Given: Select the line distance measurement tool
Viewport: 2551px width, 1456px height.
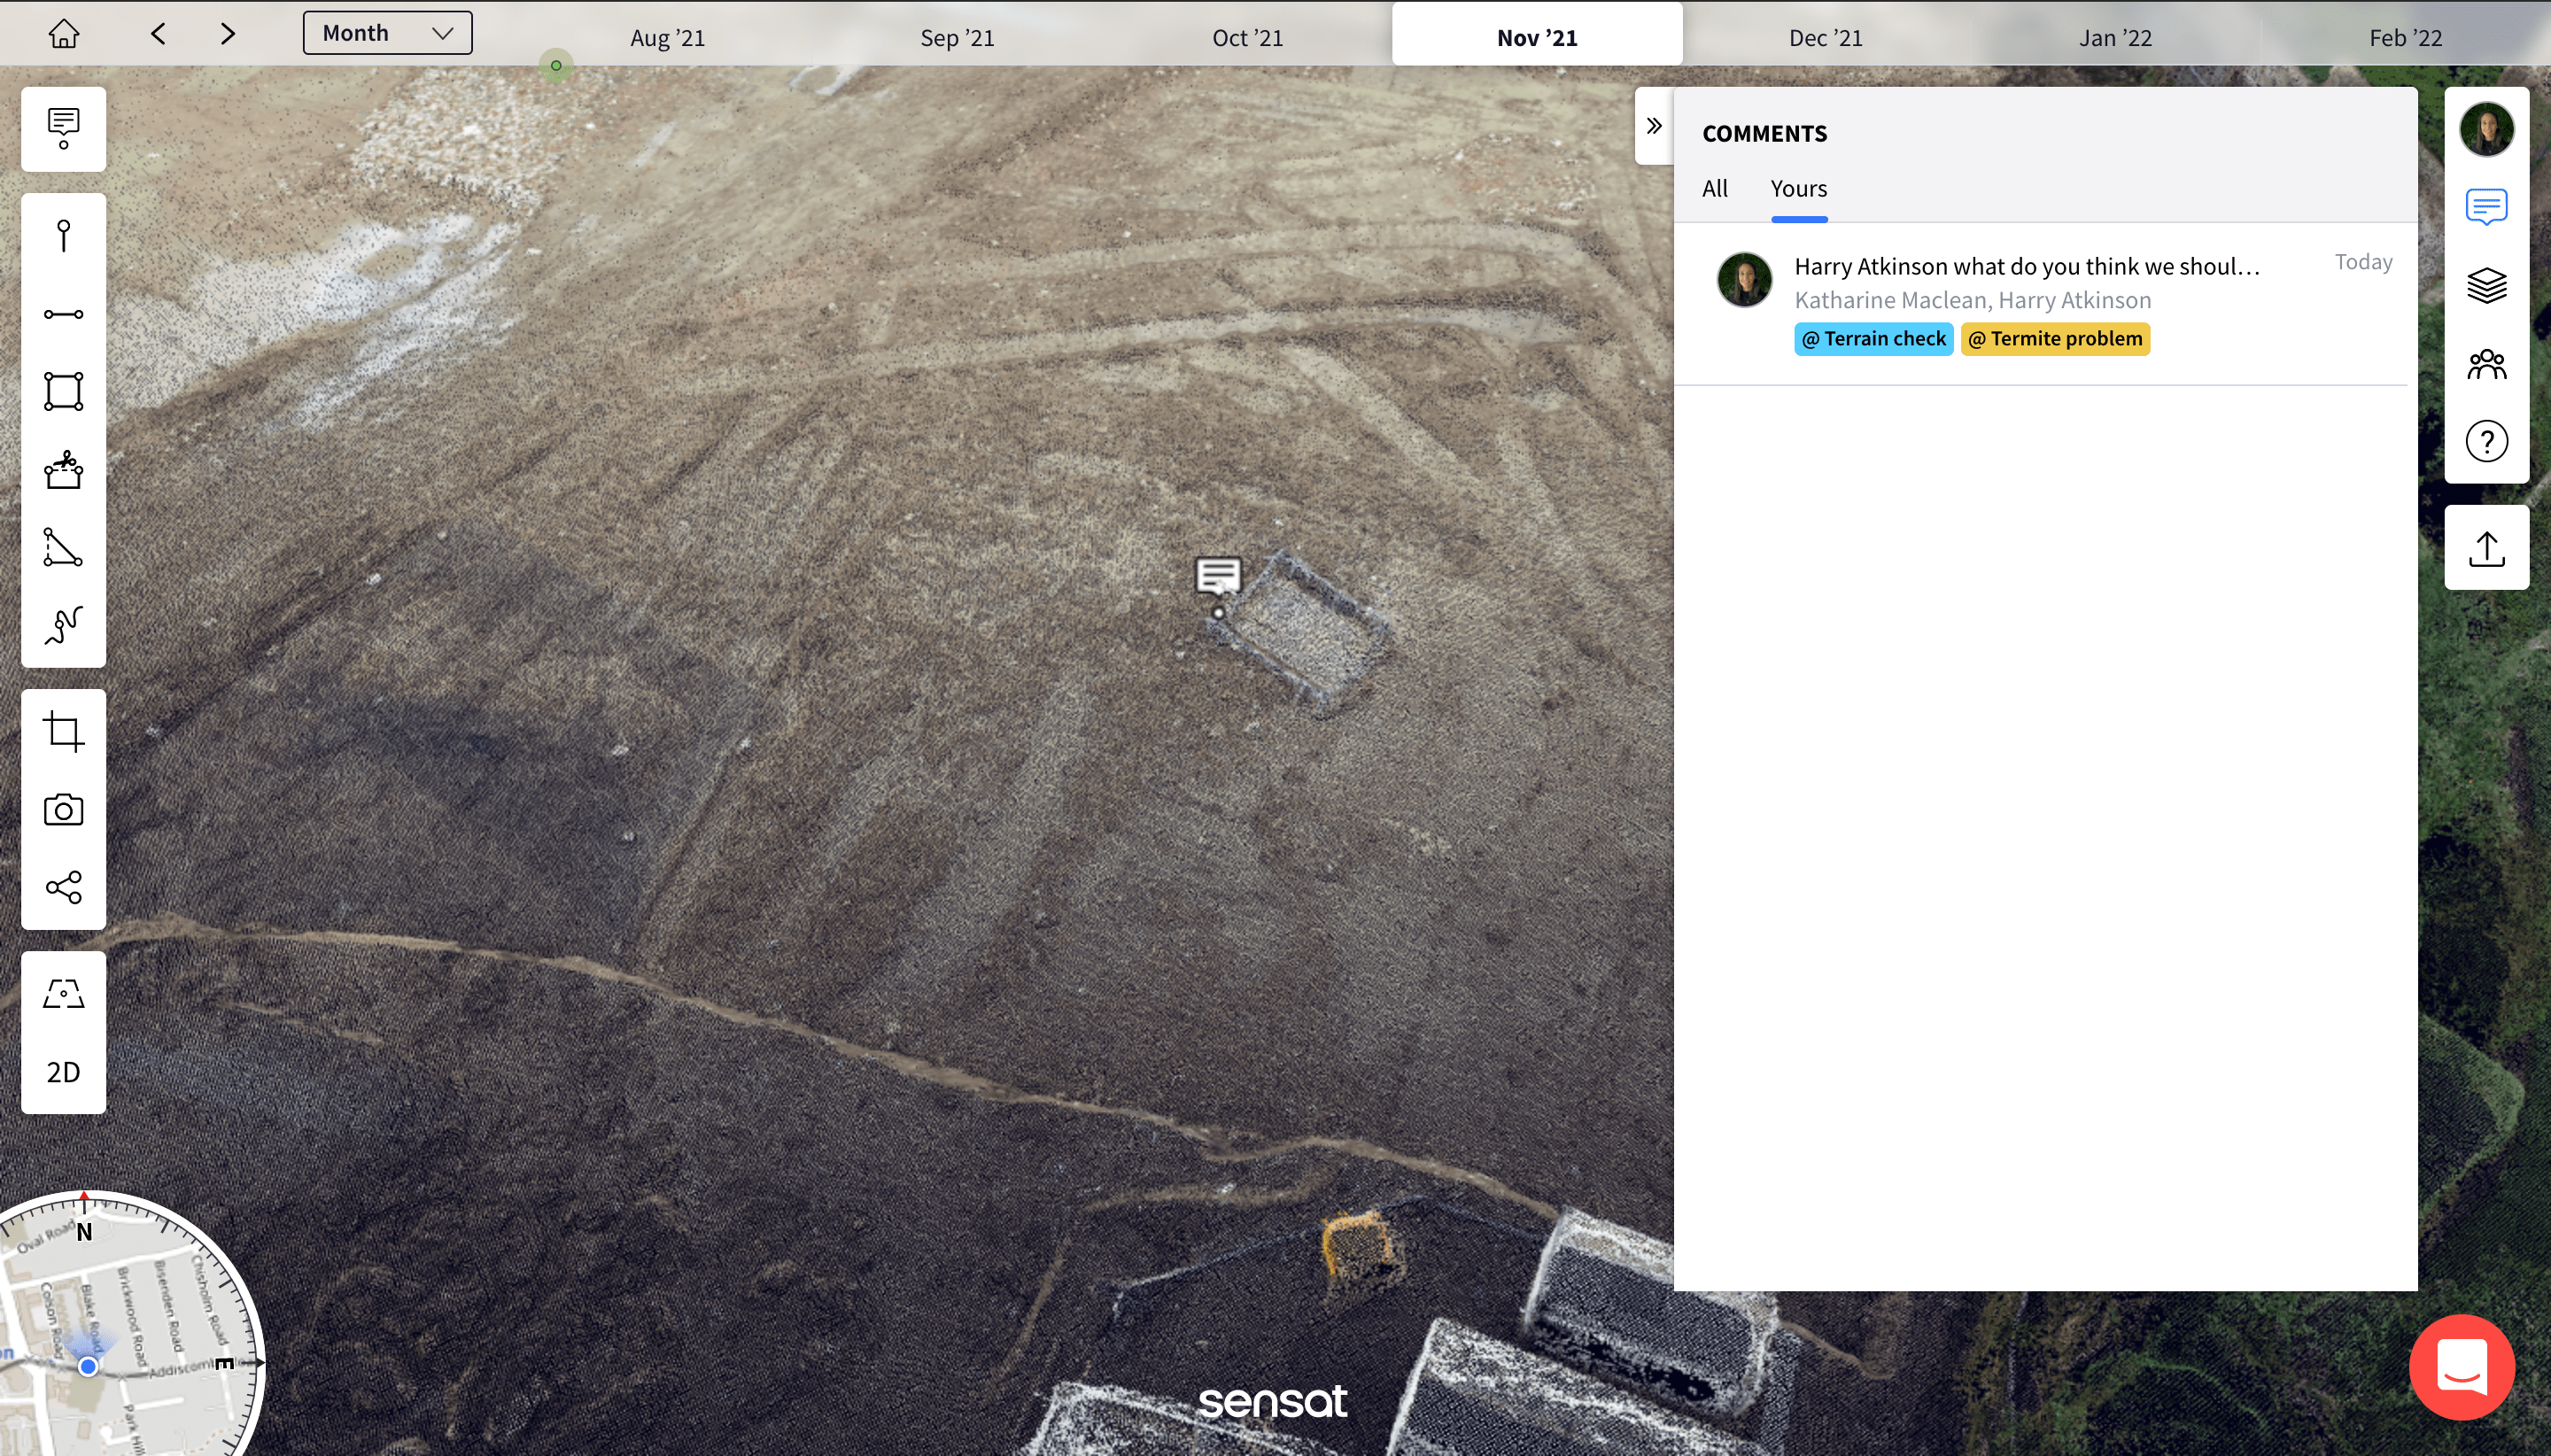Looking at the screenshot, I should point(63,314).
